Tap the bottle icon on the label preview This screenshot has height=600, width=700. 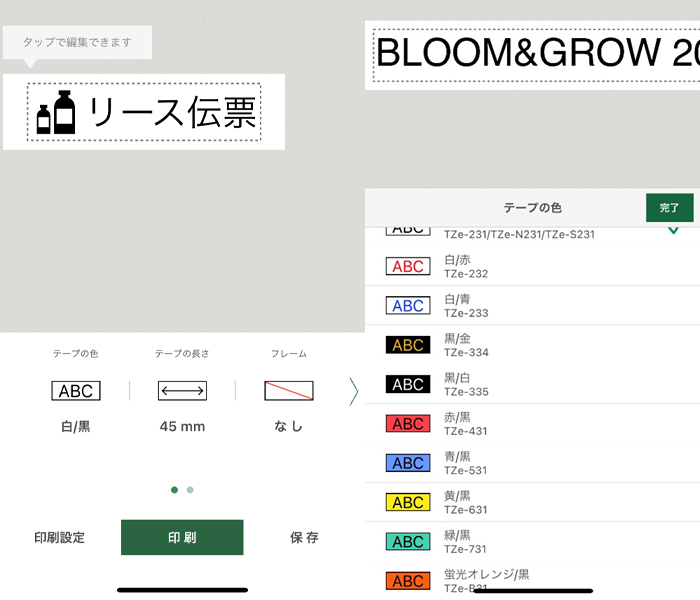(x=56, y=112)
